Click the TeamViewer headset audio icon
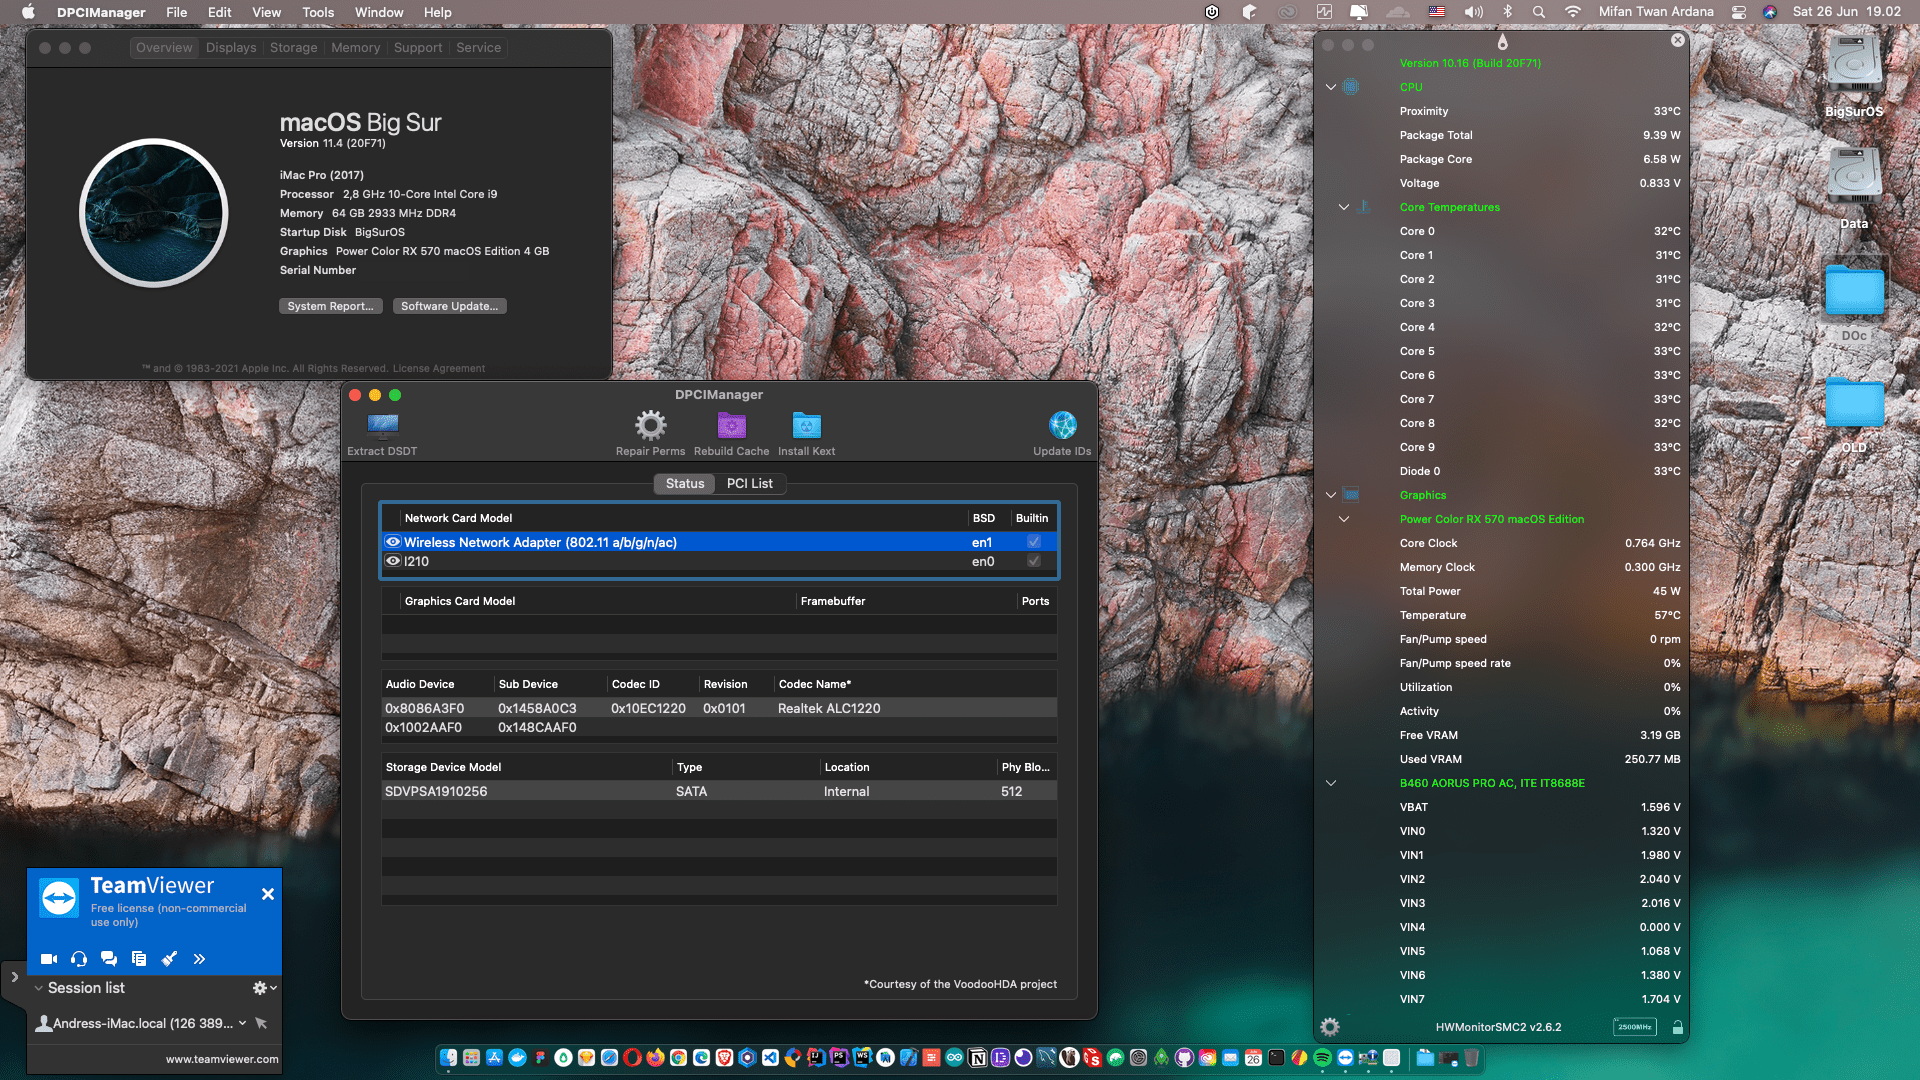The width and height of the screenshot is (1920, 1080). pos(79,959)
